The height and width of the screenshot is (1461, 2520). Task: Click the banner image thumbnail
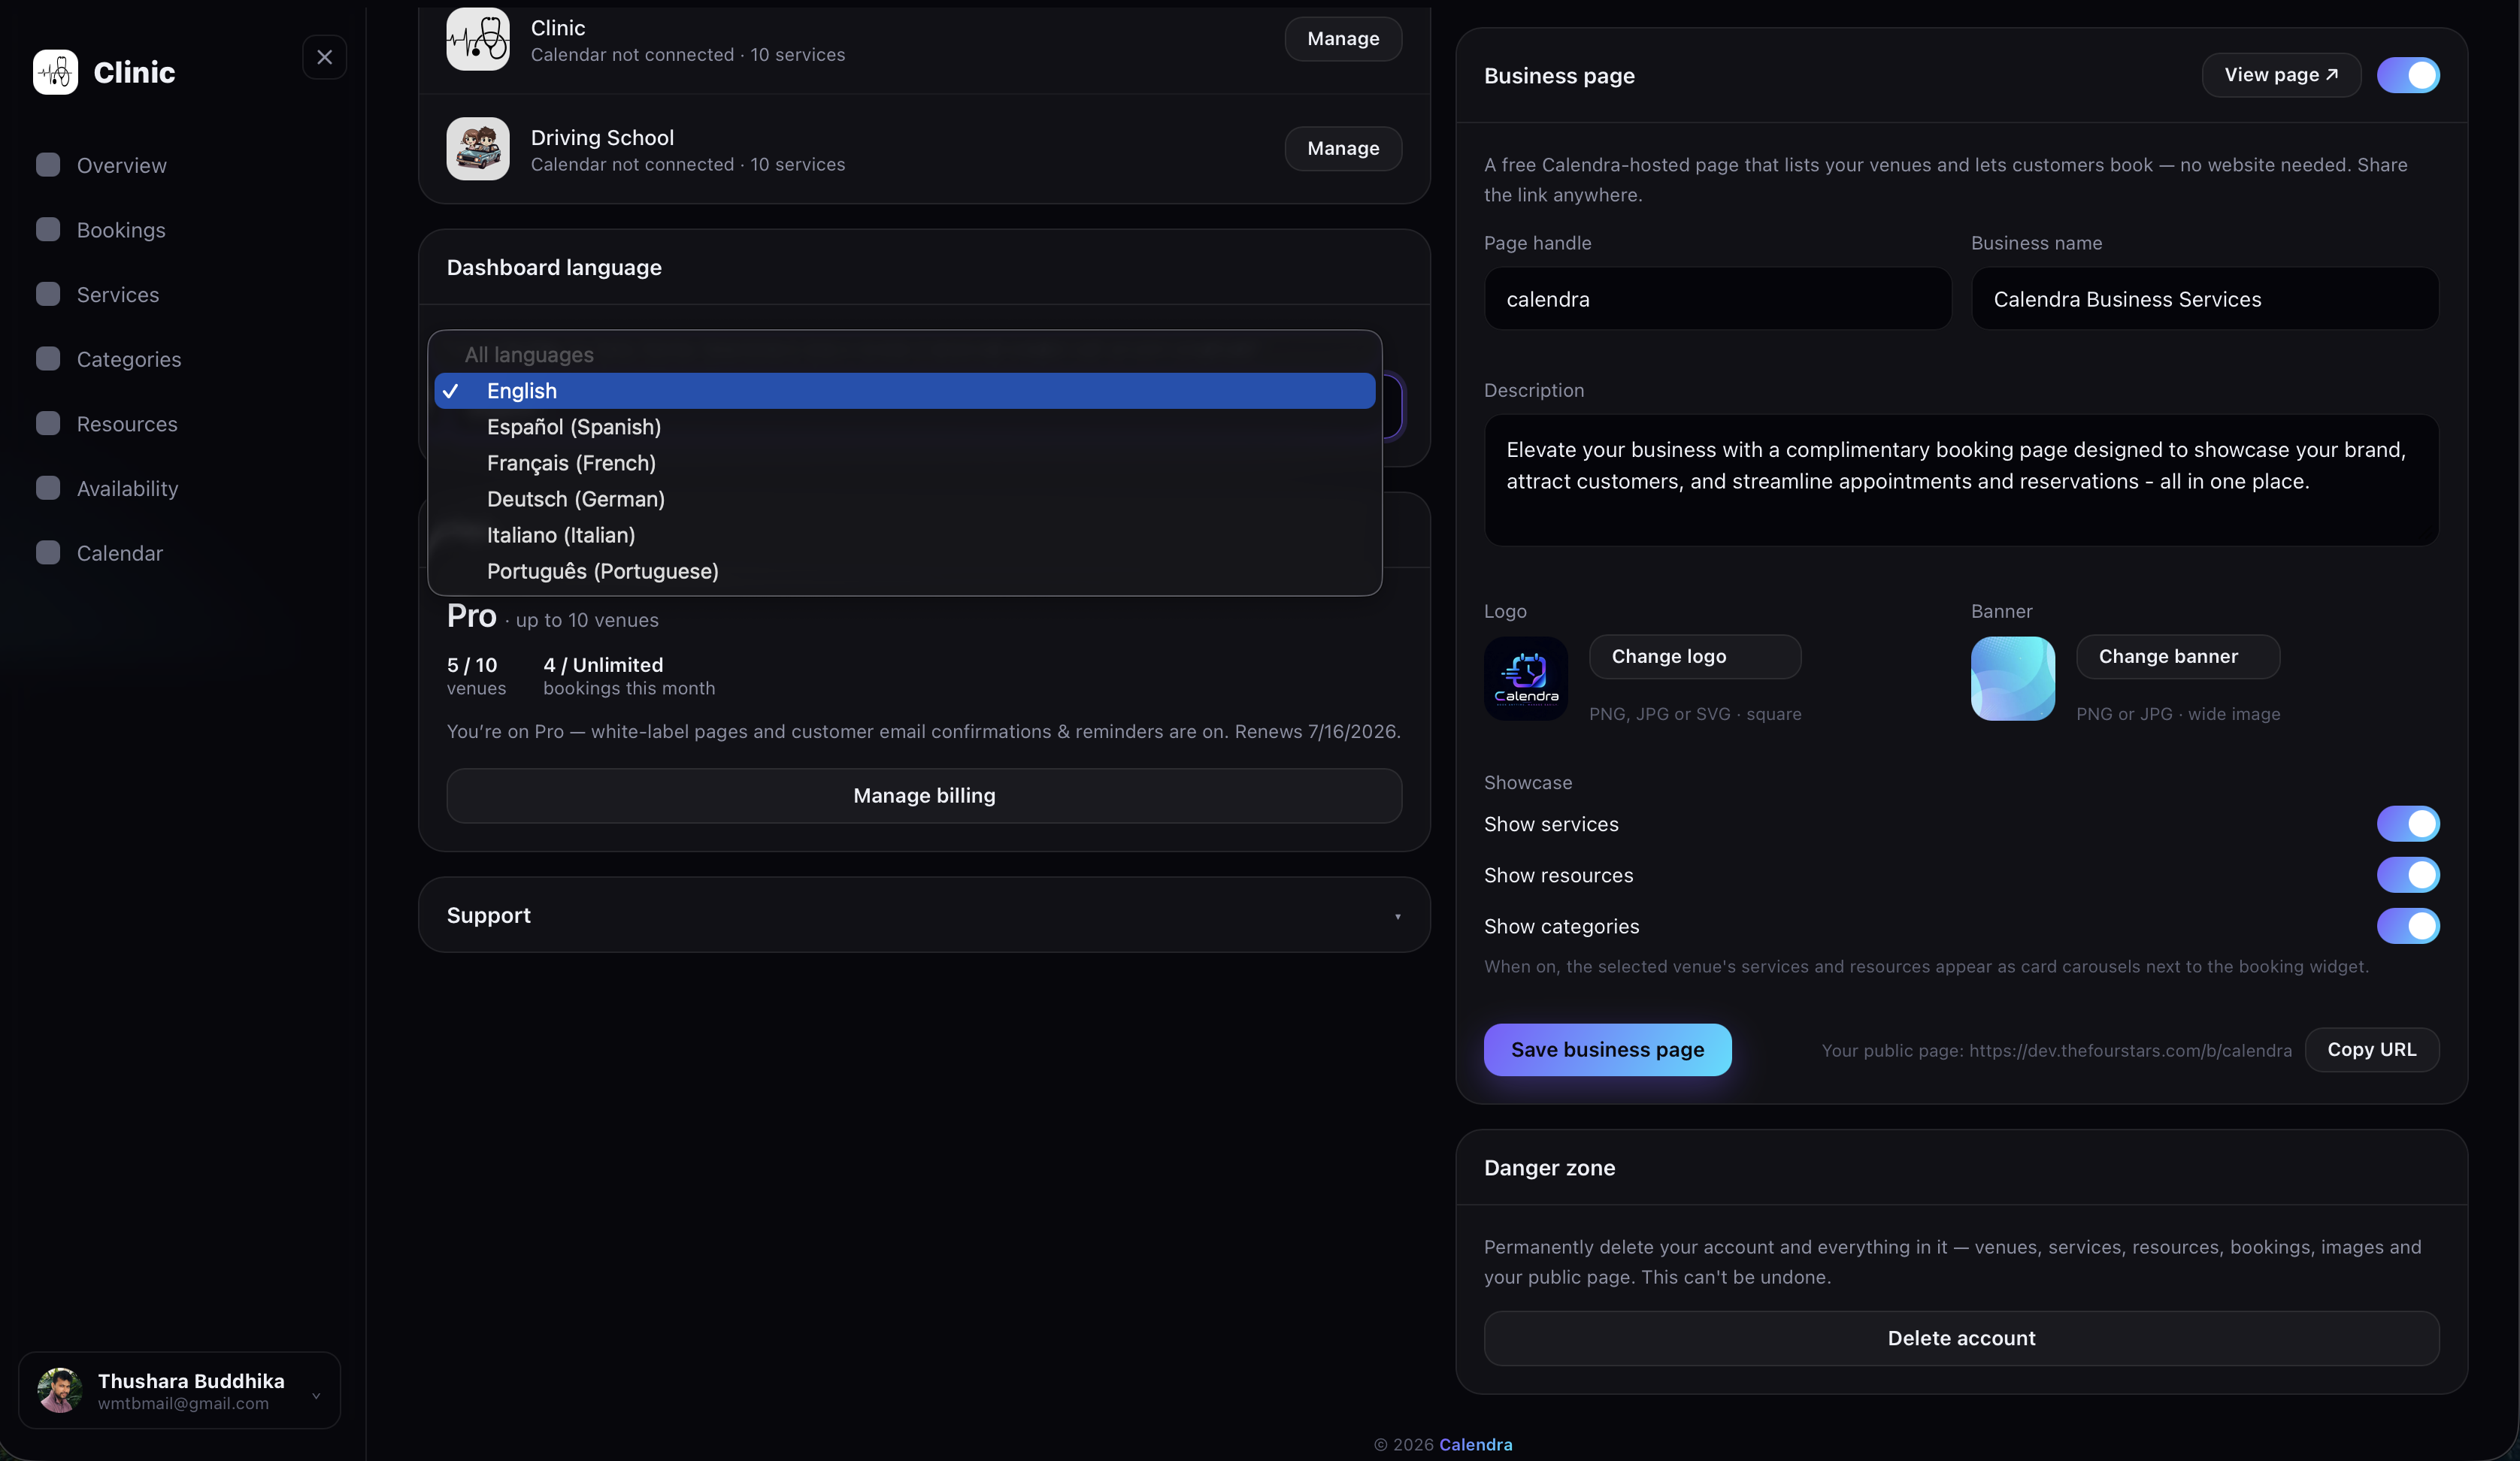(x=2013, y=678)
